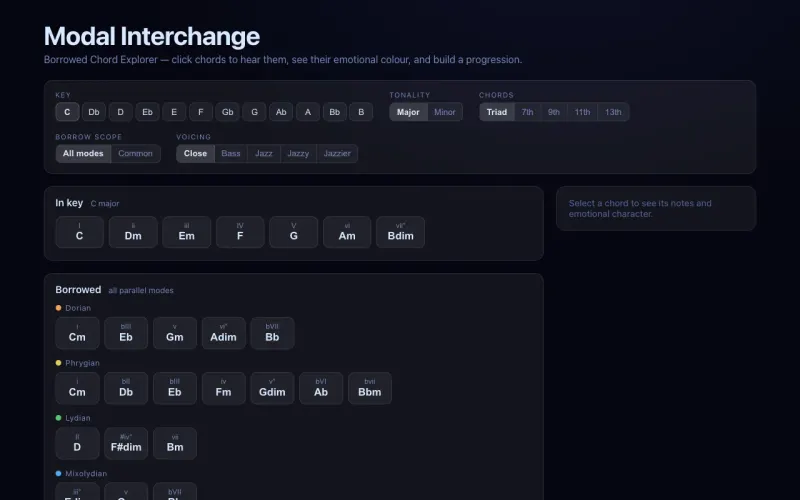The height and width of the screenshot is (500, 800).
Task: Click the Dorian Cm chord
Action: point(78,333)
